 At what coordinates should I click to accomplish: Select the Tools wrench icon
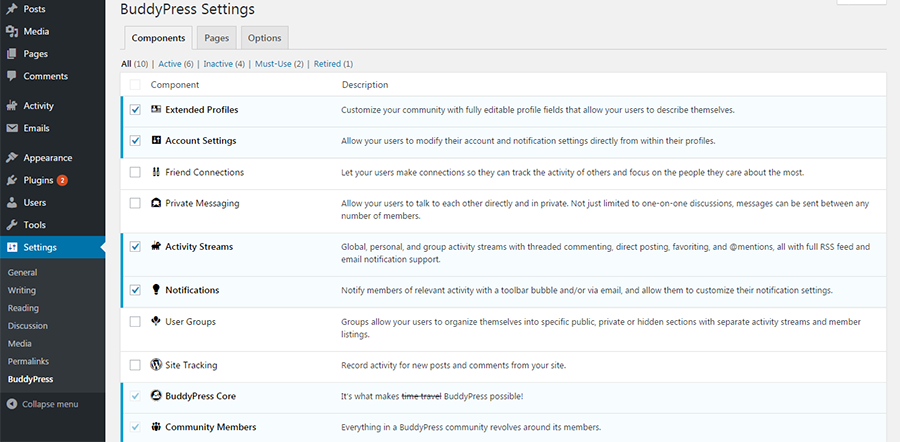tap(11, 225)
